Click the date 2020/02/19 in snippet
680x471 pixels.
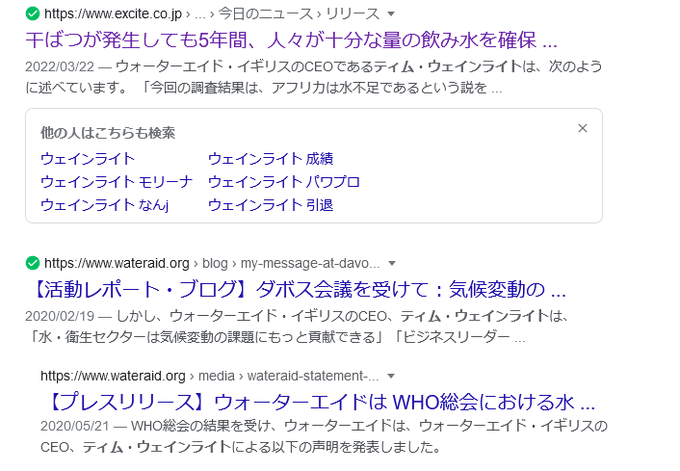[59, 316]
